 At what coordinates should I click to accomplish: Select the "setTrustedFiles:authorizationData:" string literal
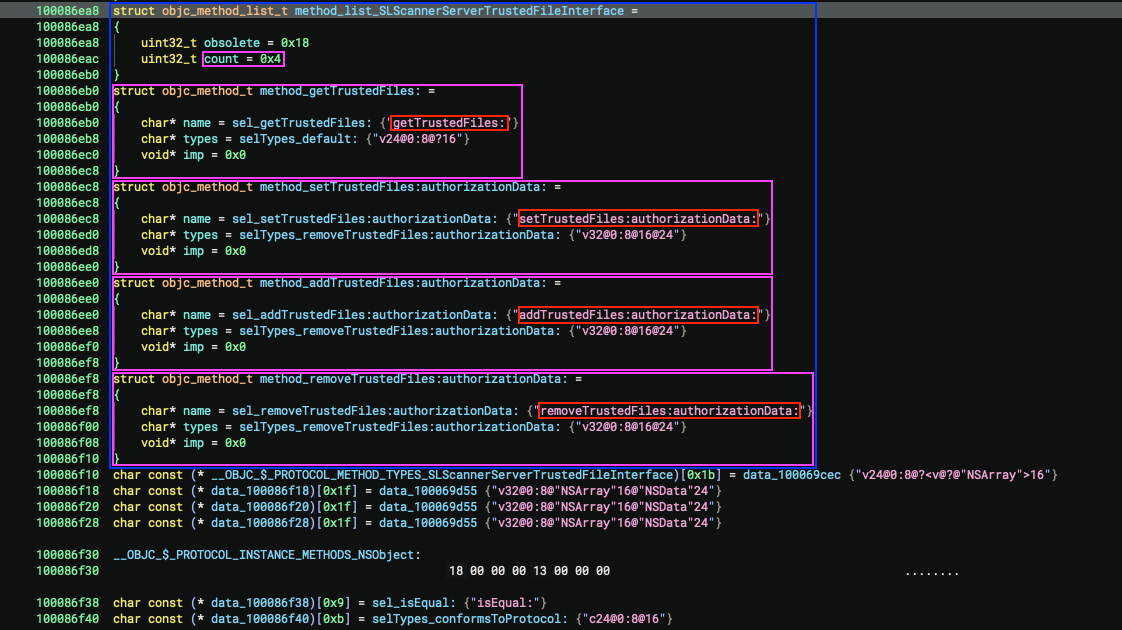point(639,219)
